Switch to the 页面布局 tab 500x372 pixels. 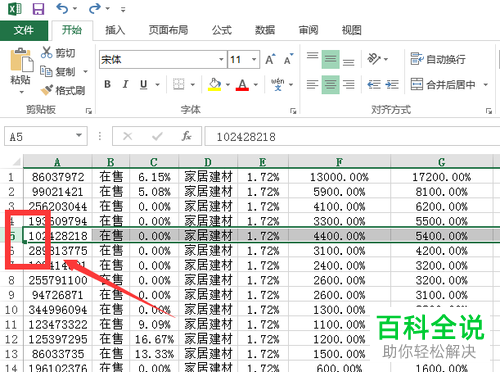[x=168, y=30]
